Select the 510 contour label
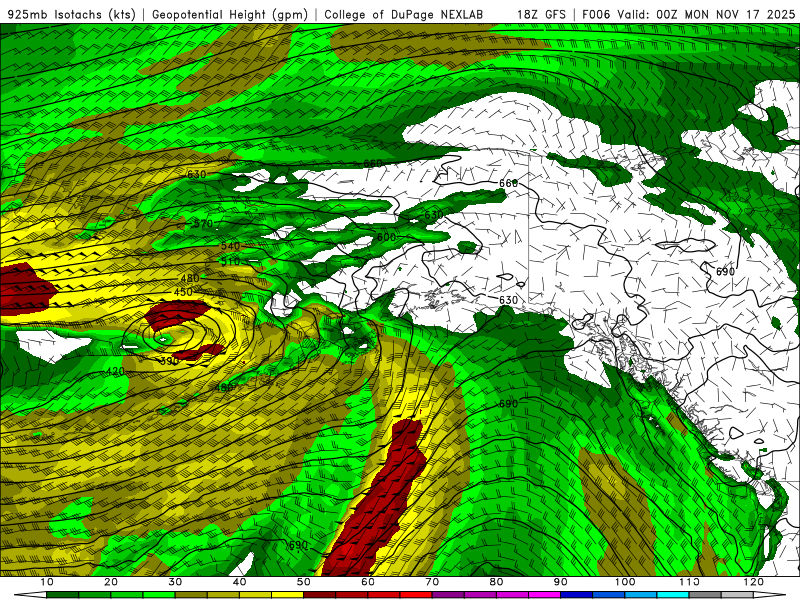The image size is (800, 600). point(230,262)
